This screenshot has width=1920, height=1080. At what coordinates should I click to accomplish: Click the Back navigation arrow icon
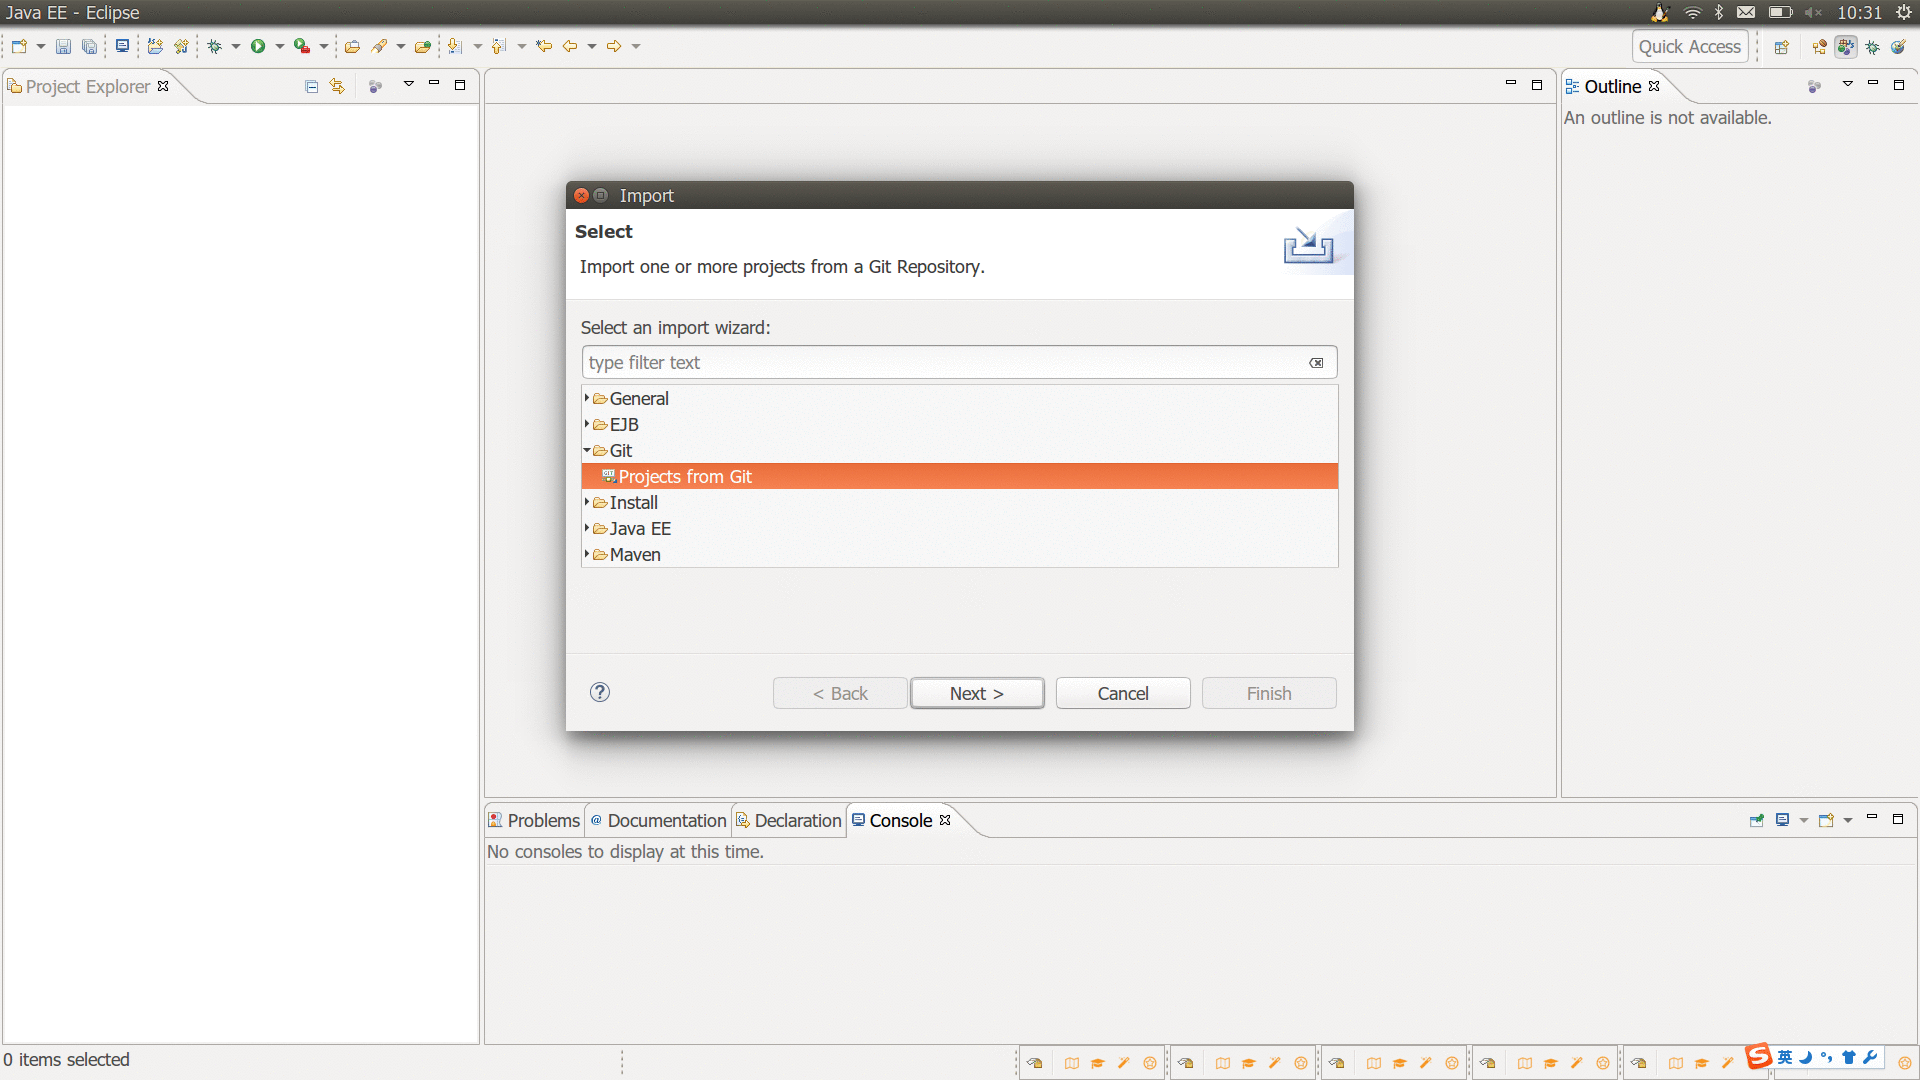click(x=570, y=46)
